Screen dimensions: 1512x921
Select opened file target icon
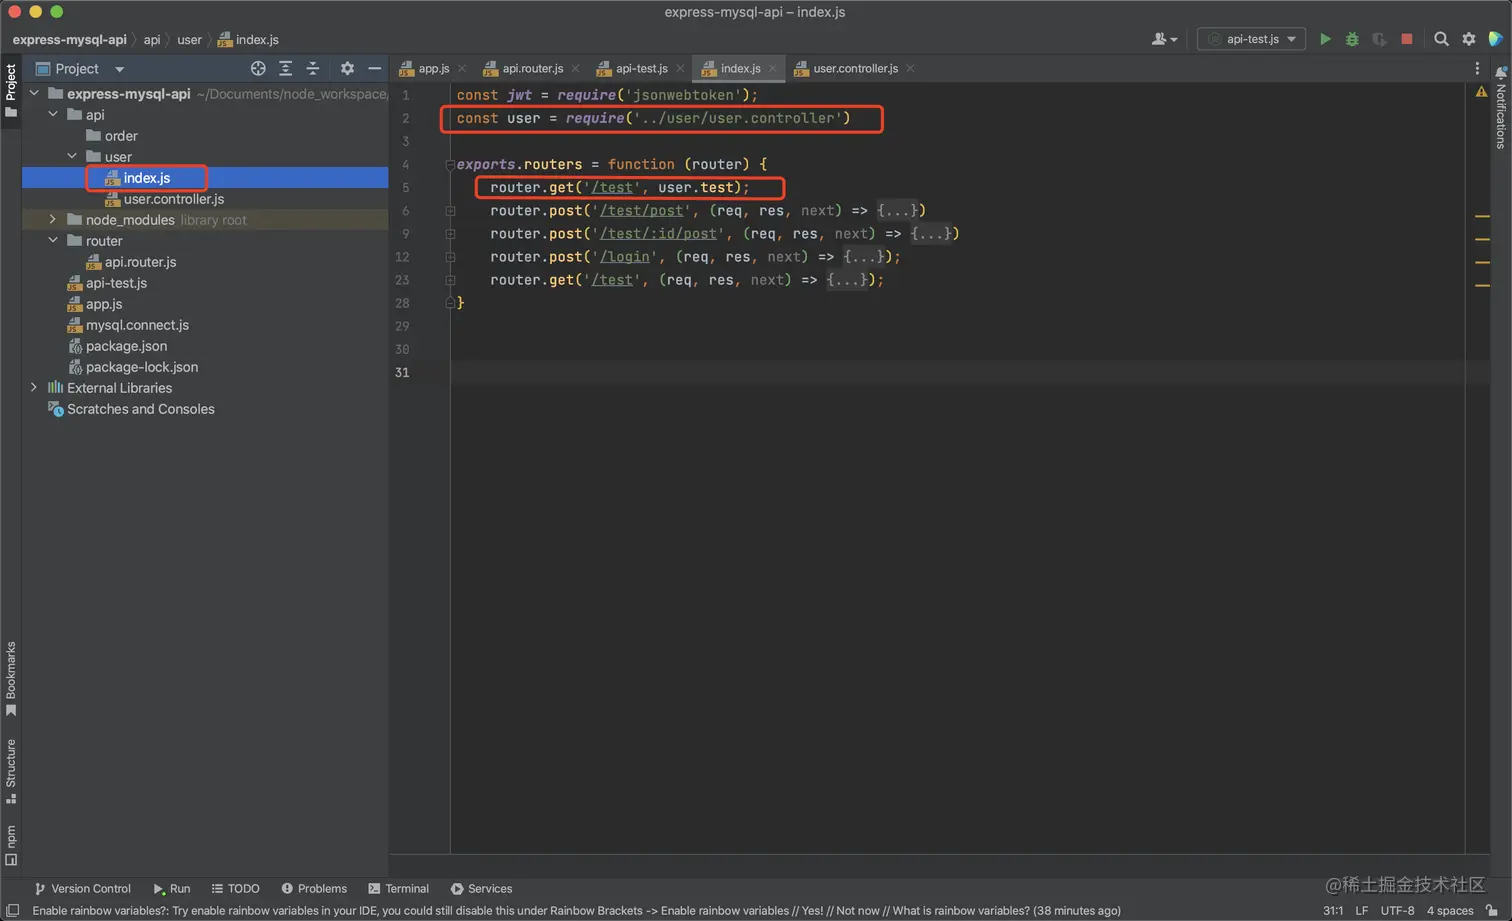[x=258, y=68]
